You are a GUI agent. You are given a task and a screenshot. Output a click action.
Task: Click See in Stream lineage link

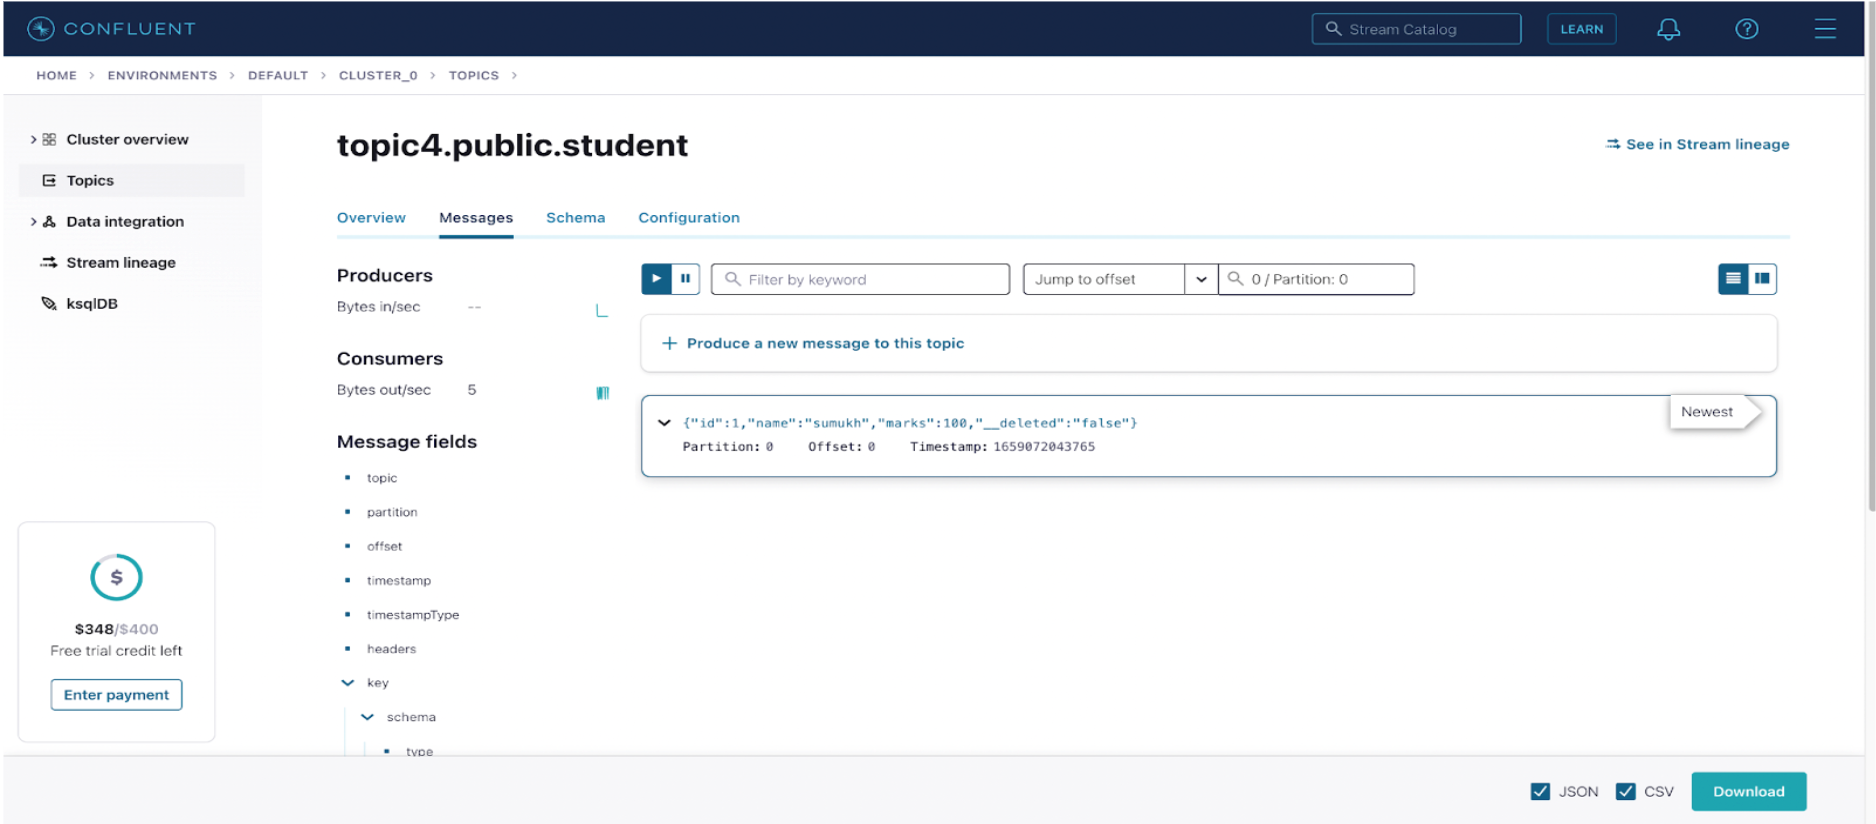[x=1697, y=144]
